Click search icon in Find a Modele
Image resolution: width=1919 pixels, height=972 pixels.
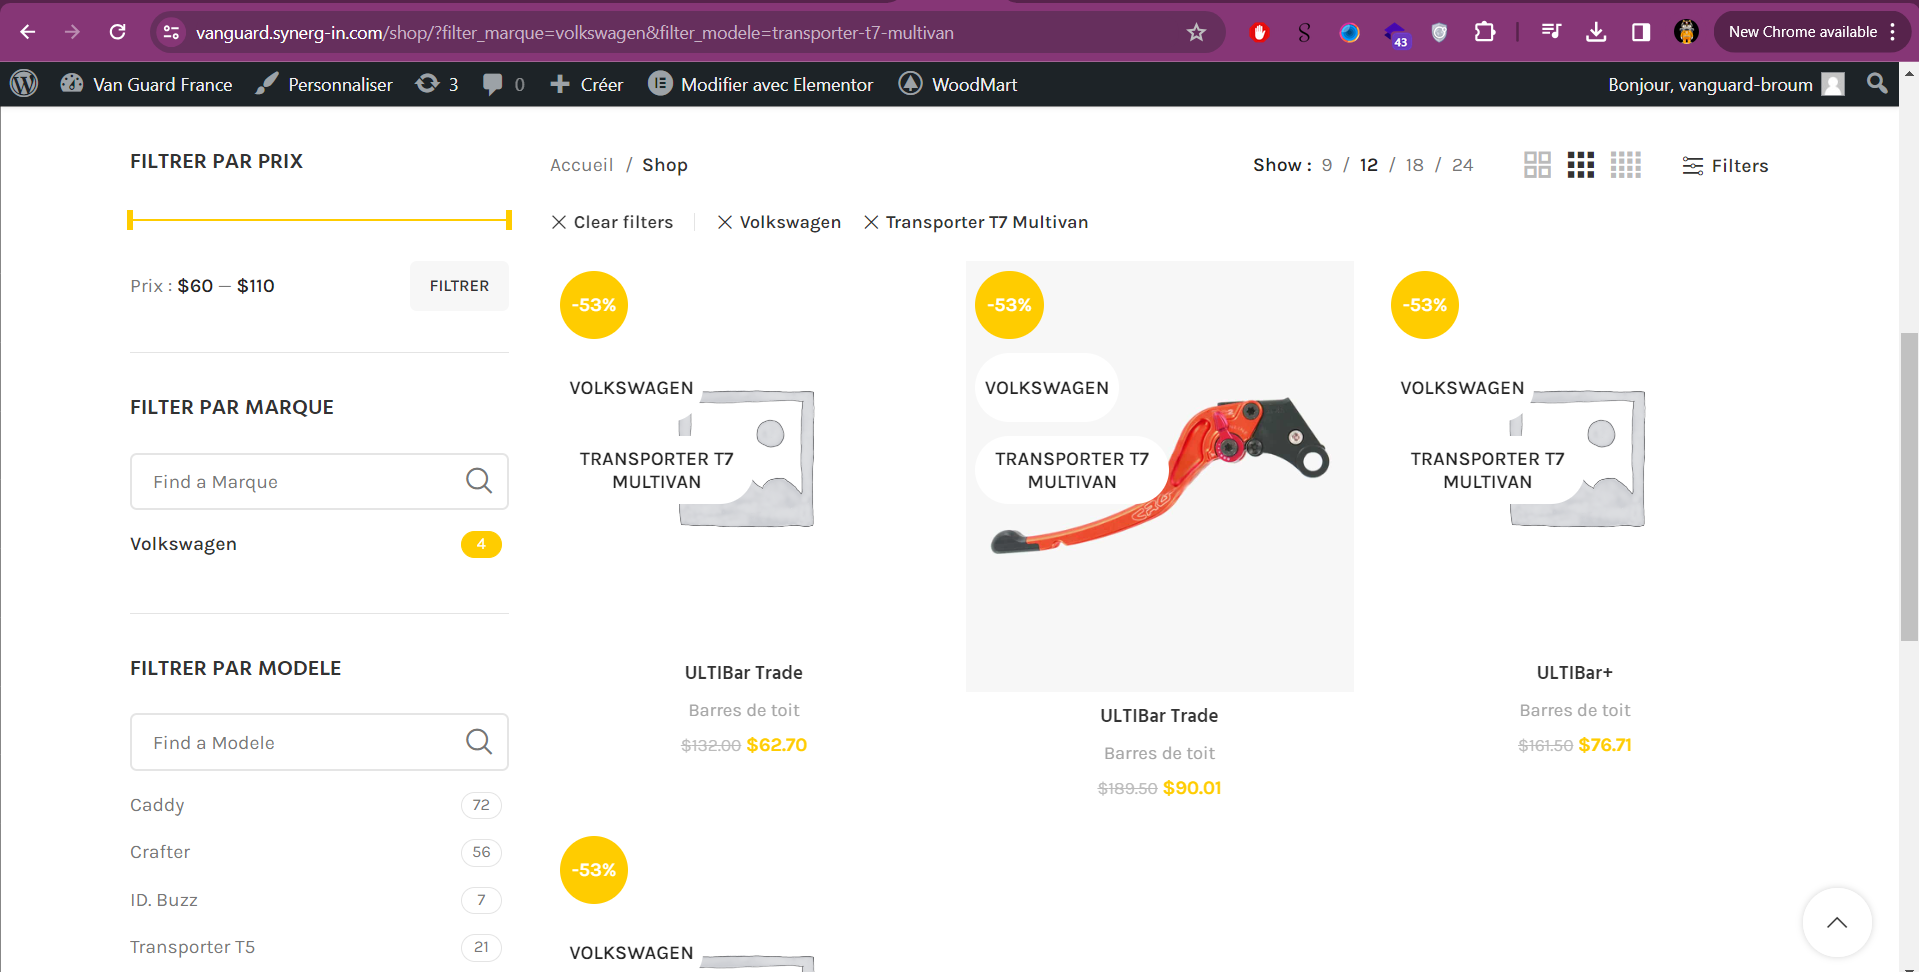479,742
